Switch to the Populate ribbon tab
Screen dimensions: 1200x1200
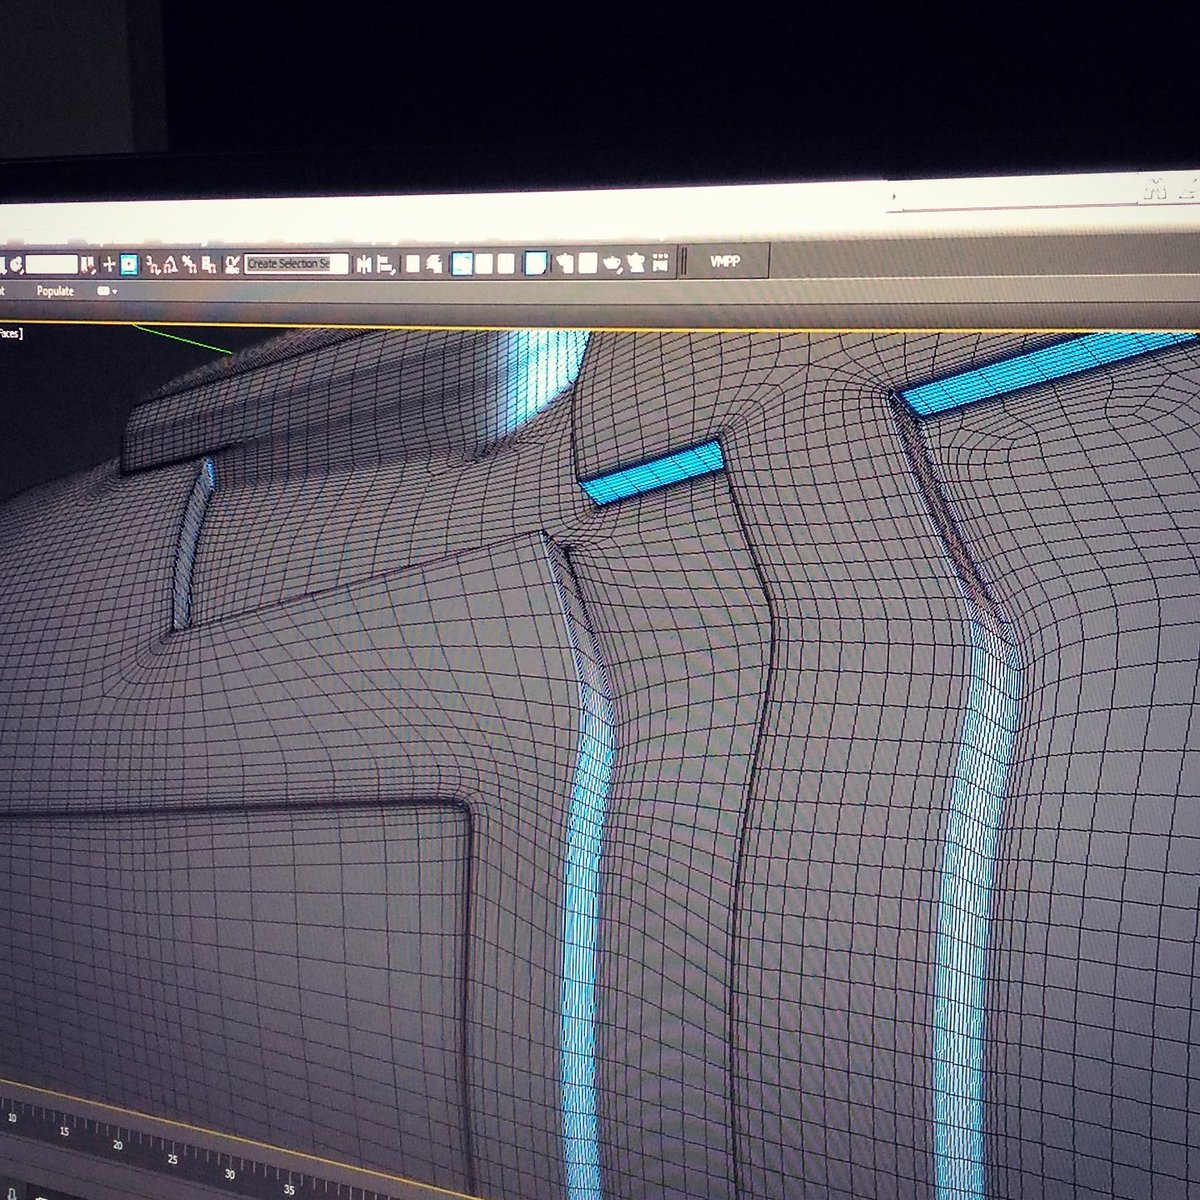coord(55,291)
